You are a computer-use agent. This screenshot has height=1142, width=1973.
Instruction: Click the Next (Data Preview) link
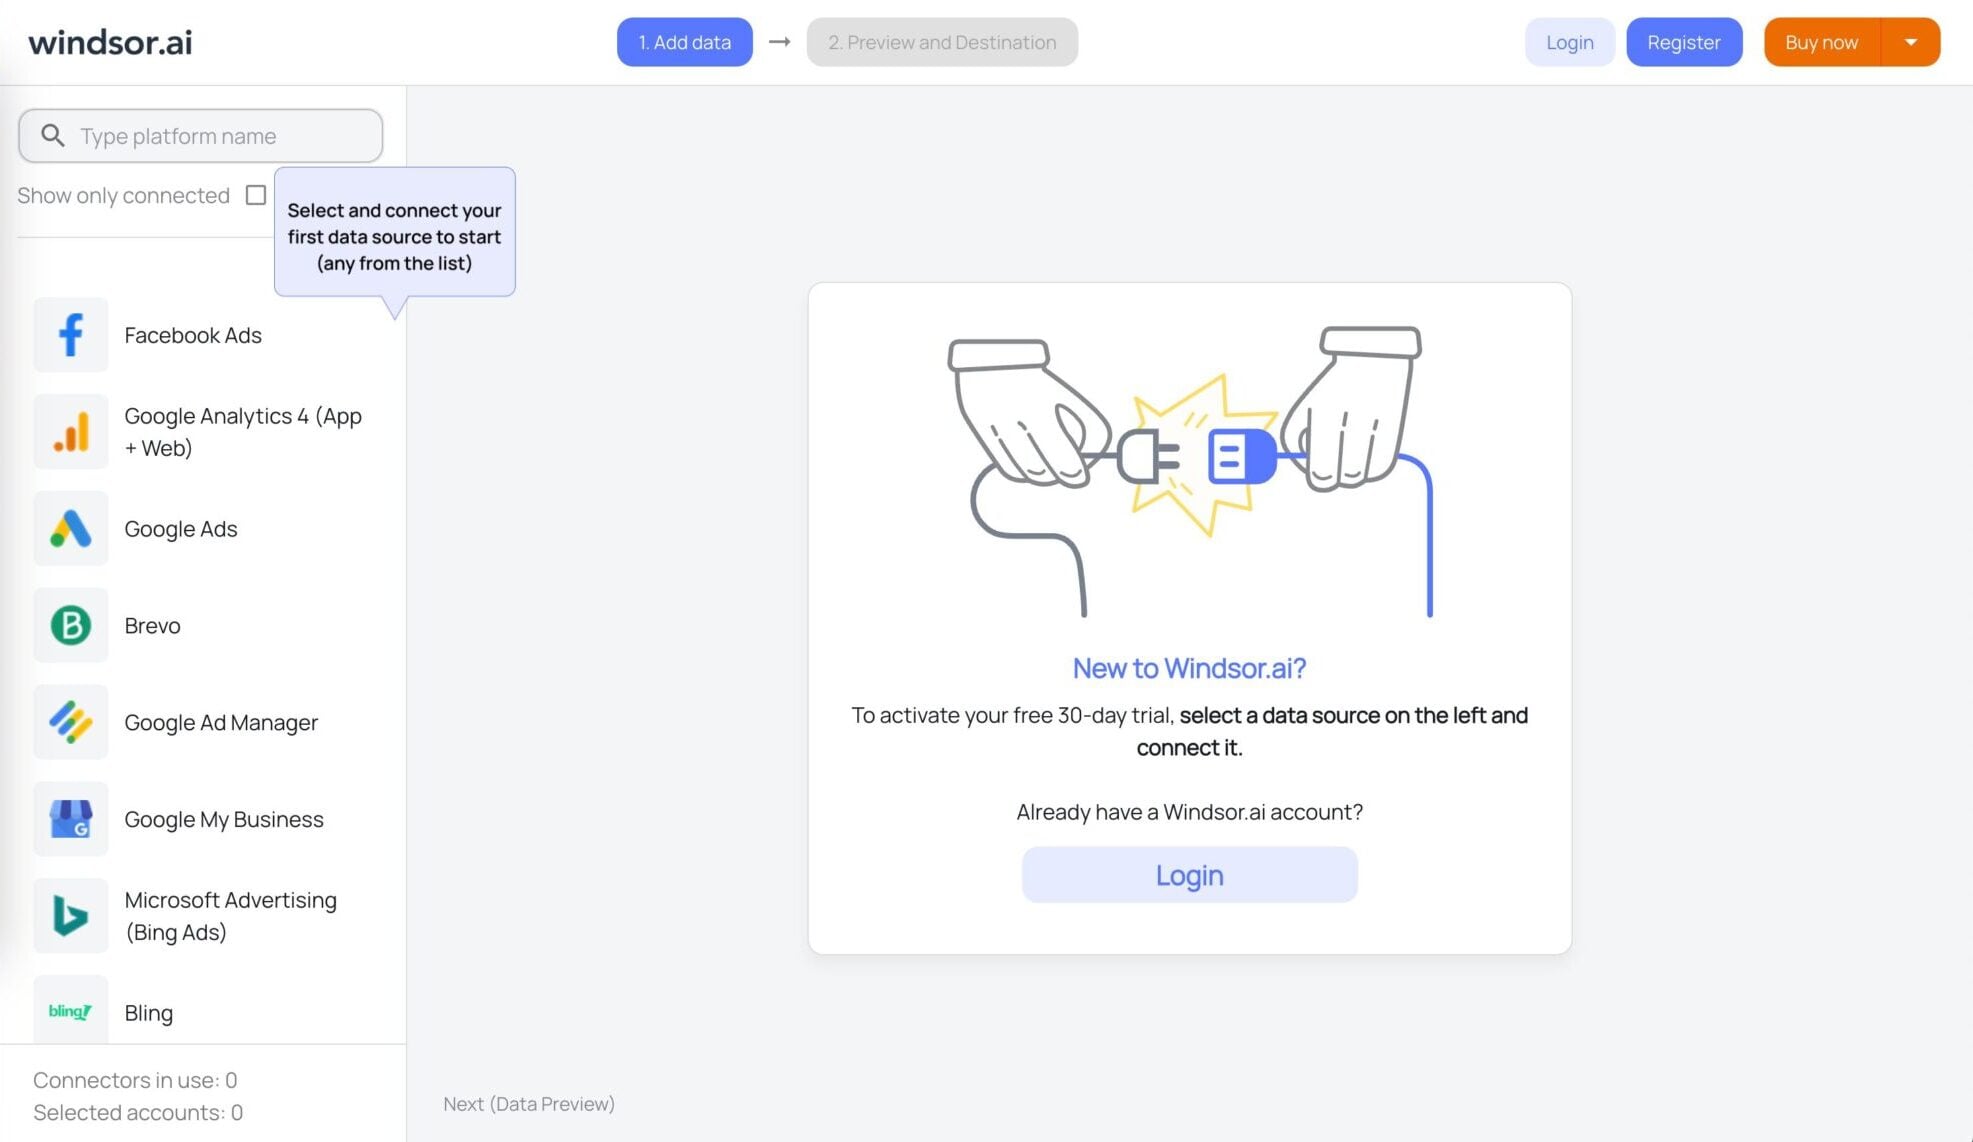529,1104
